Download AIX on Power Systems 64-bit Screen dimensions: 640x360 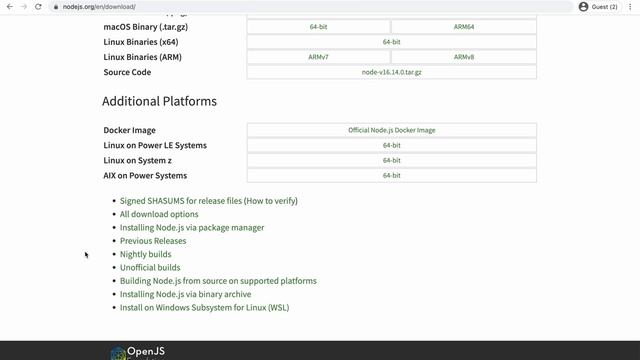tap(391, 176)
